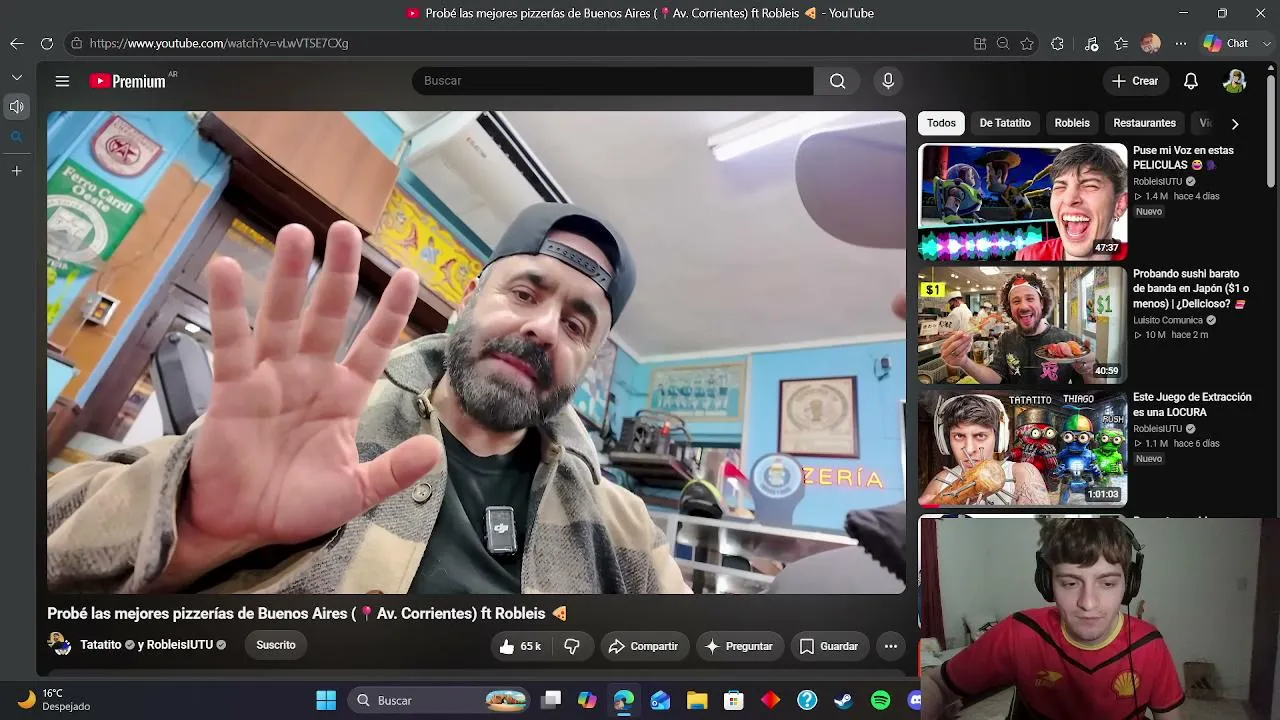
Task: Open the blue question mark help app on taskbar
Action: [x=807, y=700]
